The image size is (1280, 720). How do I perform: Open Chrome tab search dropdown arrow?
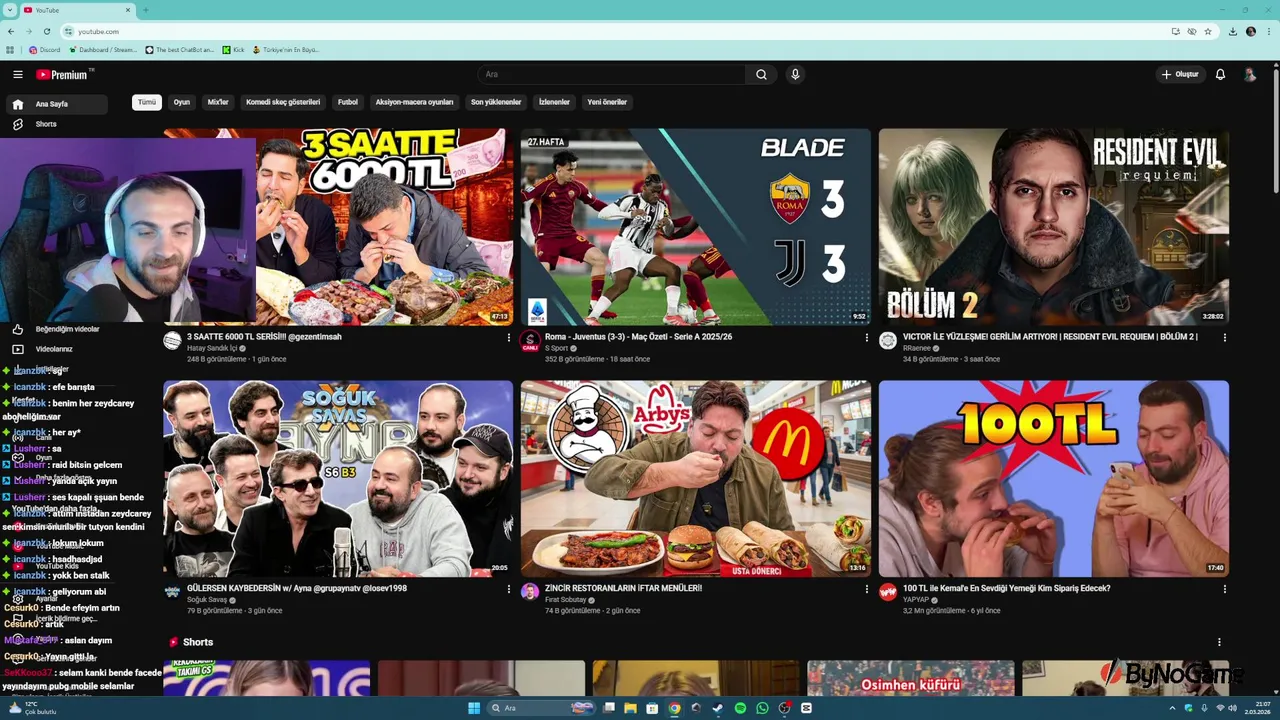[9, 10]
